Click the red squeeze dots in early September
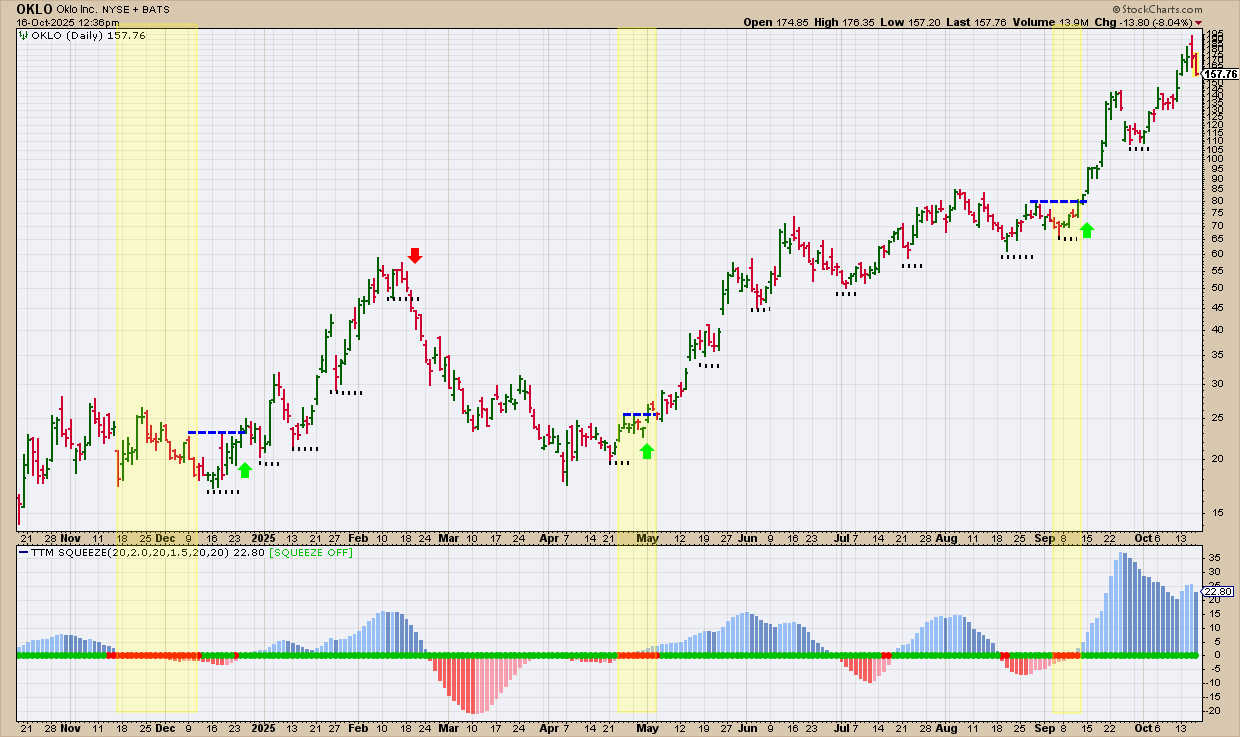 click(x=1040, y=655)
